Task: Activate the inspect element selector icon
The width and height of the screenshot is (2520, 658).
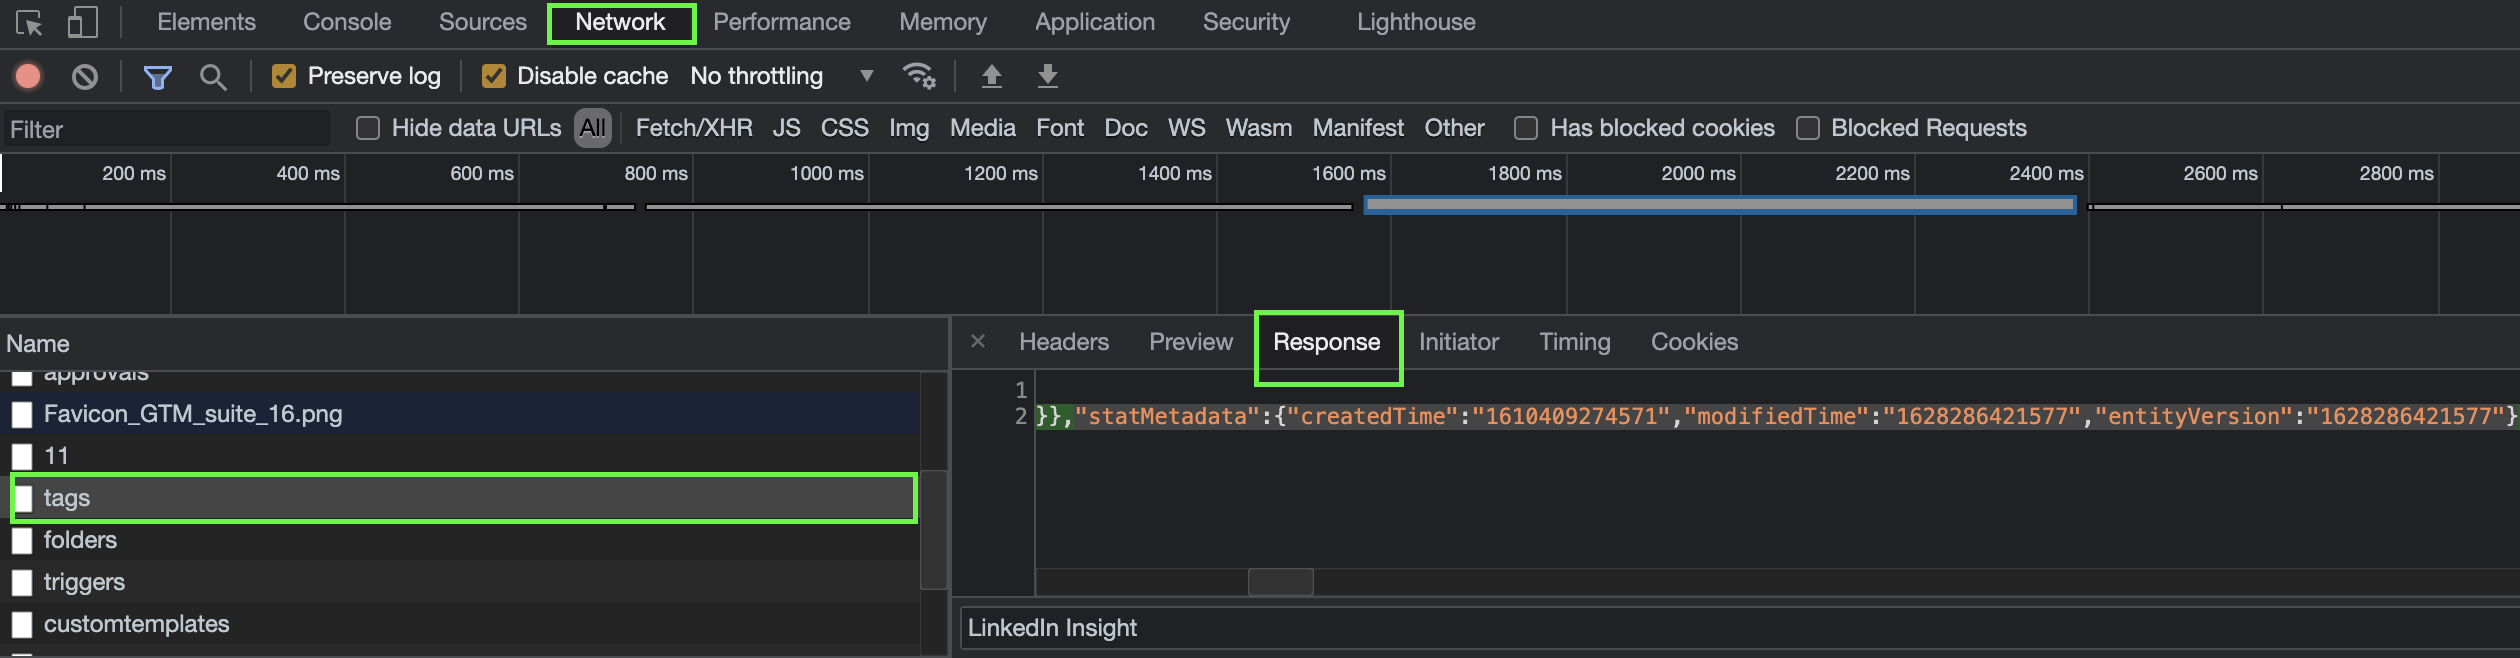Action: tap(29, 22)
